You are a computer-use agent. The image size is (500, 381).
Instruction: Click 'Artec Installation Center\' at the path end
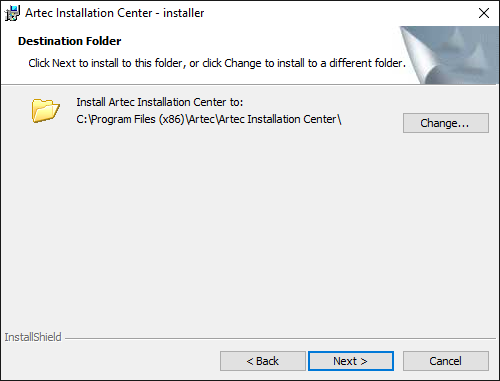point(280,119)
